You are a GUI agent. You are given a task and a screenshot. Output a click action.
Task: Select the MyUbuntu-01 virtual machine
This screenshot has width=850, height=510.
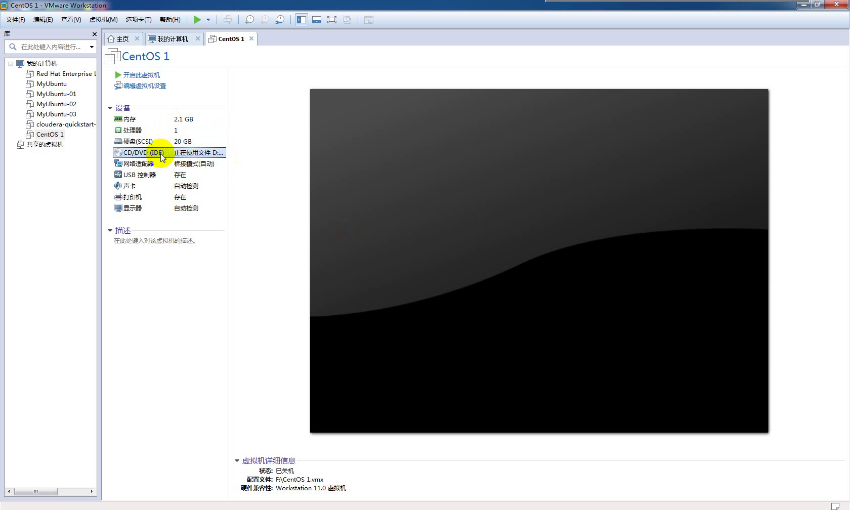[56, 94]
